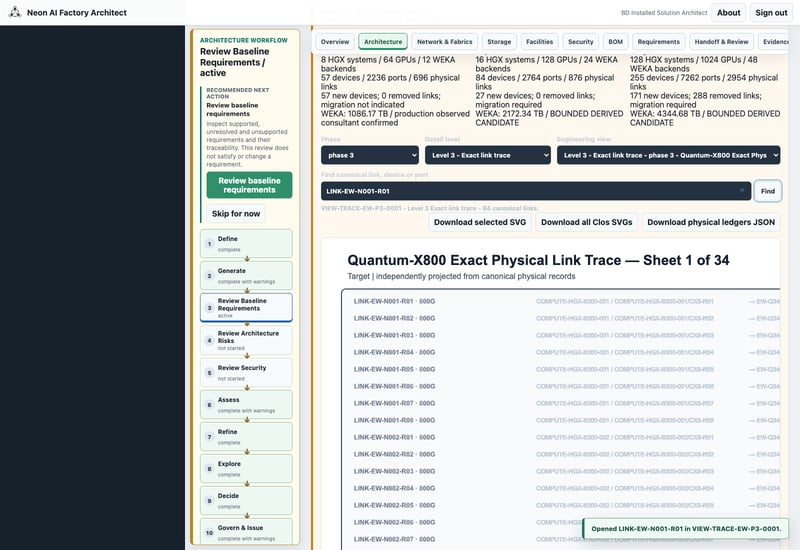Select workflow step 1 Define
The image size is (800, 550).
(x=246, y=243)
